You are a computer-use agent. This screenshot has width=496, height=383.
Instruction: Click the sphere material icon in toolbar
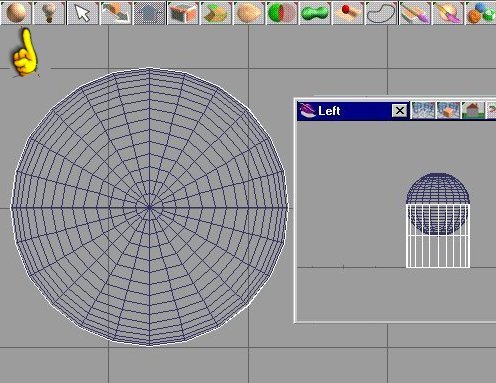16,13
